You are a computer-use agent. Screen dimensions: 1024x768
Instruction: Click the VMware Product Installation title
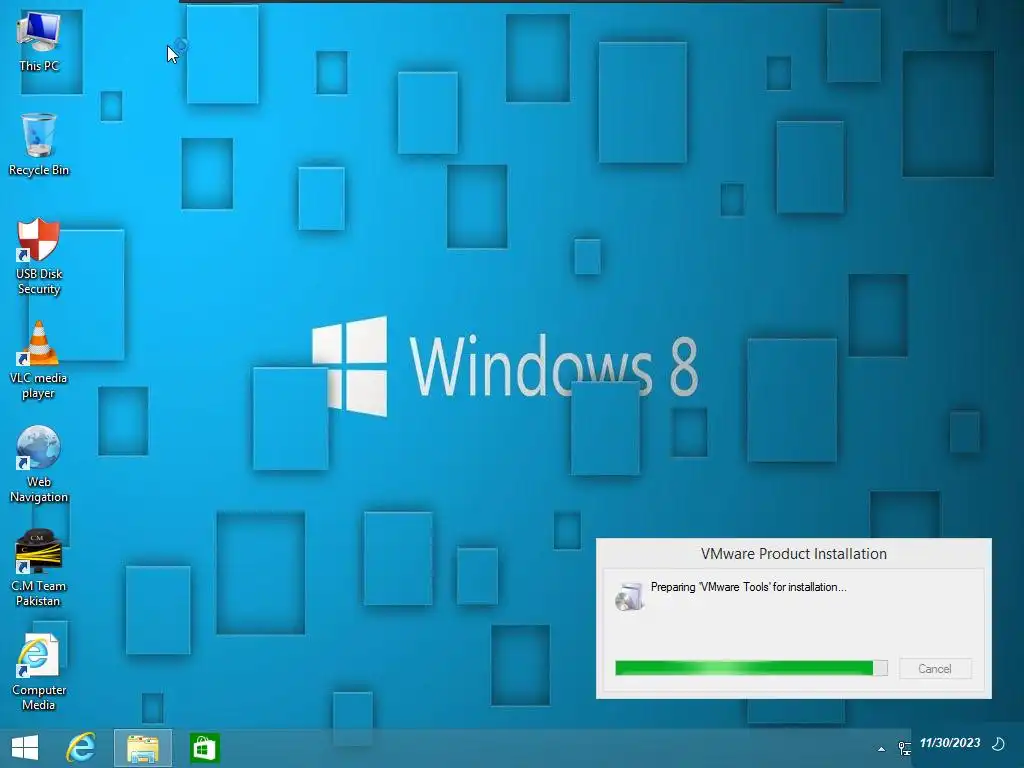793,554
